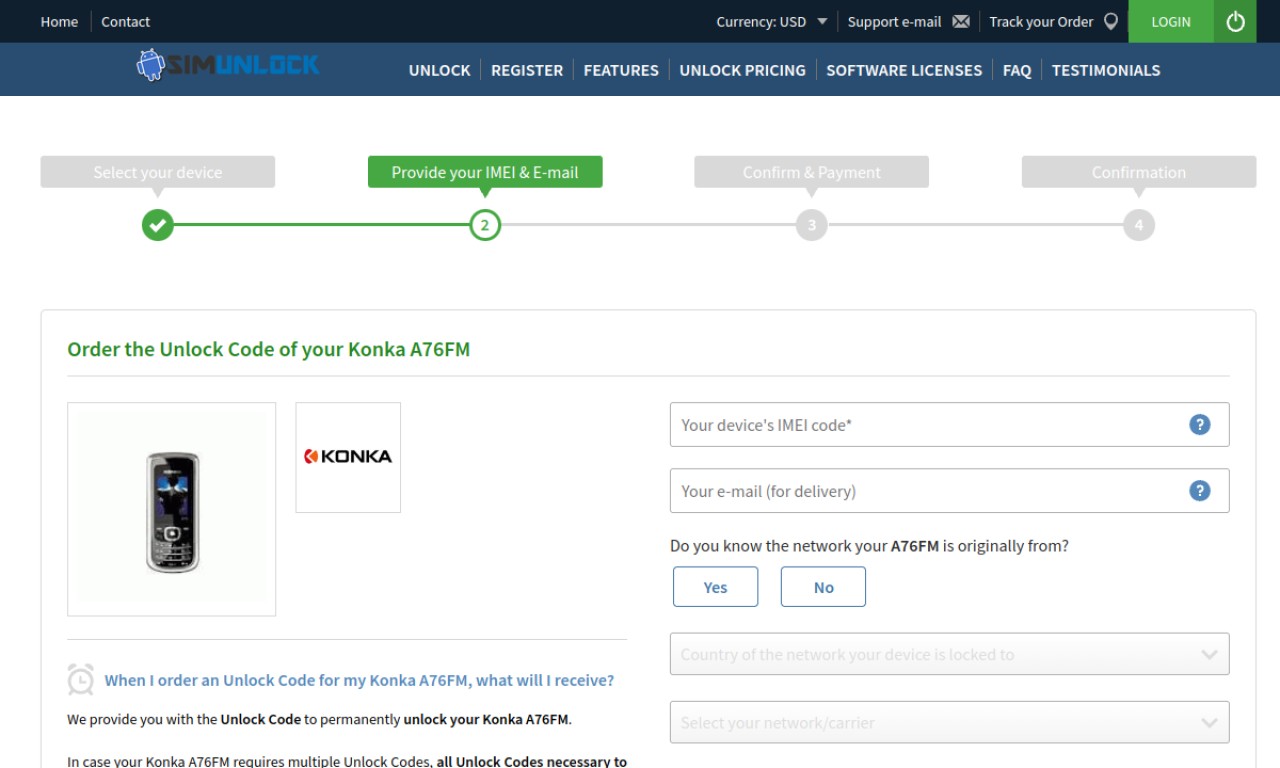Open the Select your network/carrier dropdown
This screenshot has height=768, width=1280.
[949, 722]
